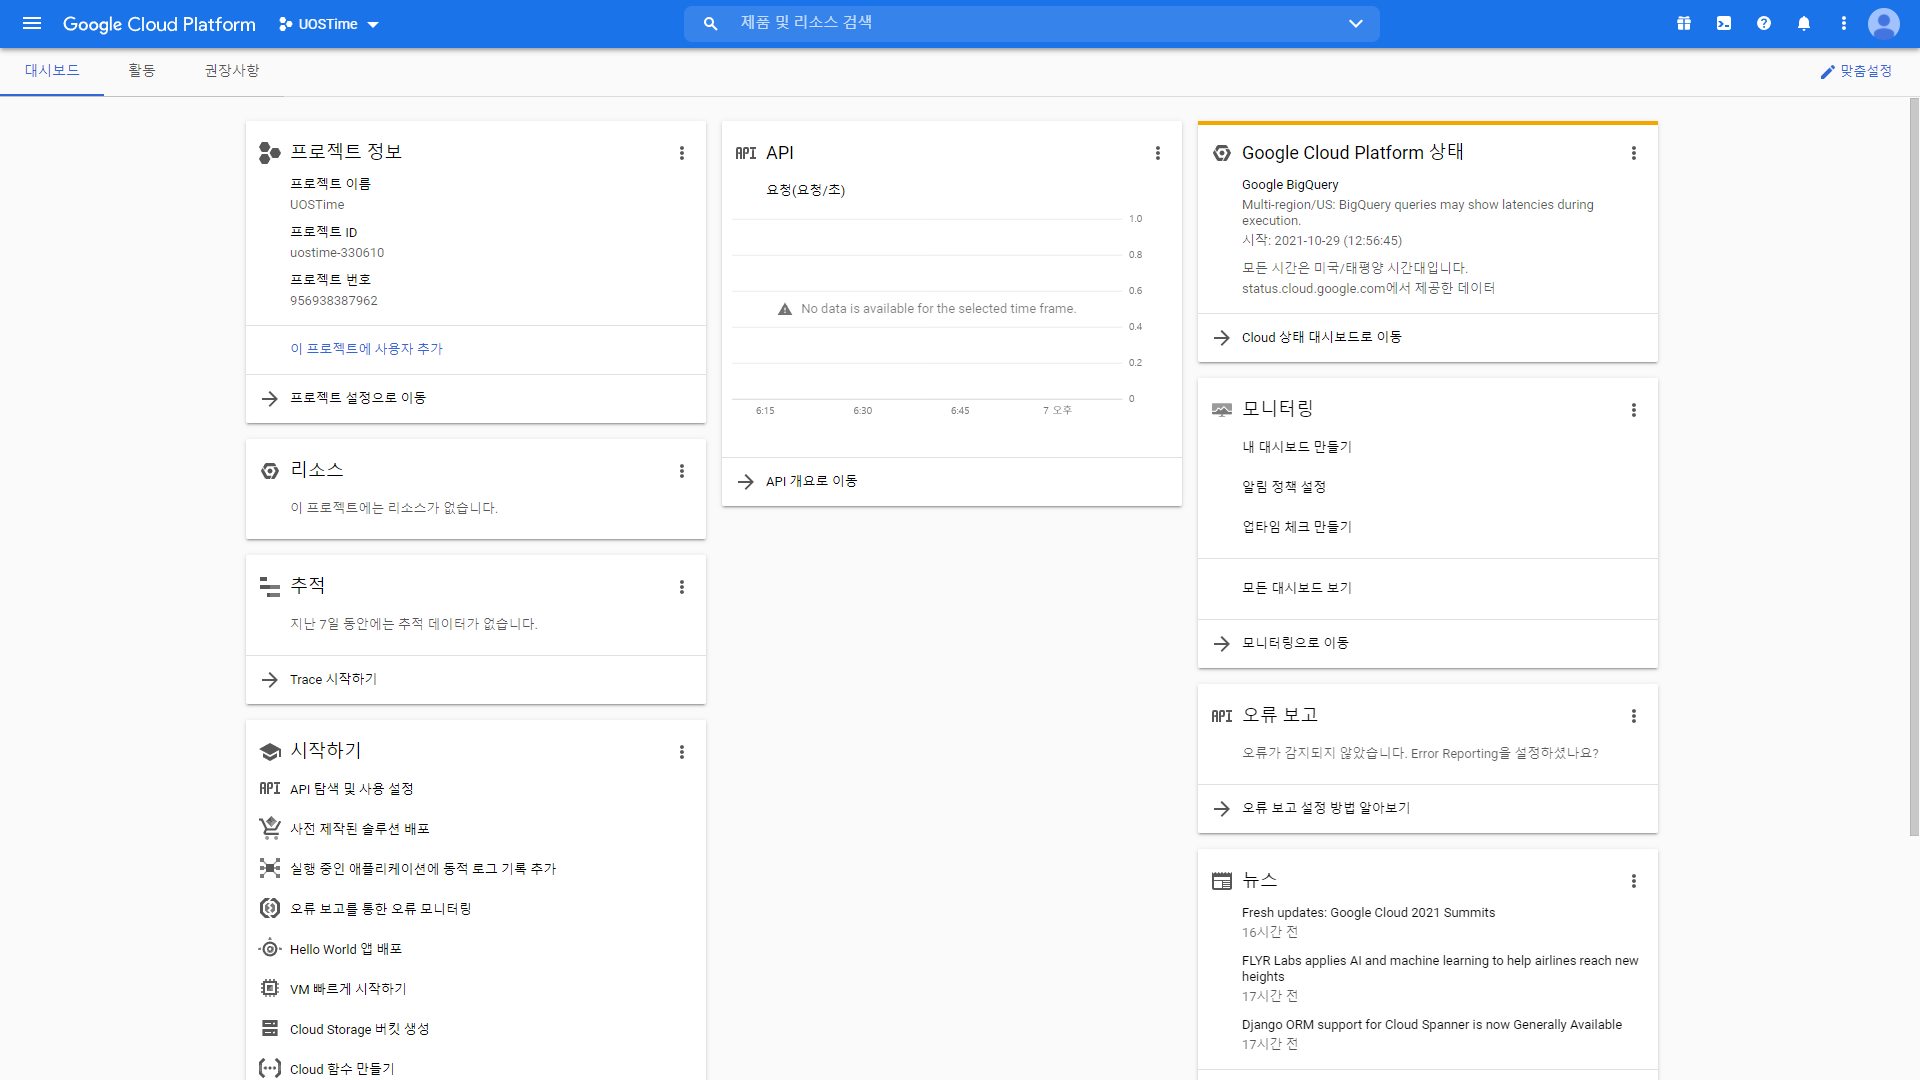Click the page vertical scrollbar
1920x1080 pixels.
click(x=1914, y=468)
